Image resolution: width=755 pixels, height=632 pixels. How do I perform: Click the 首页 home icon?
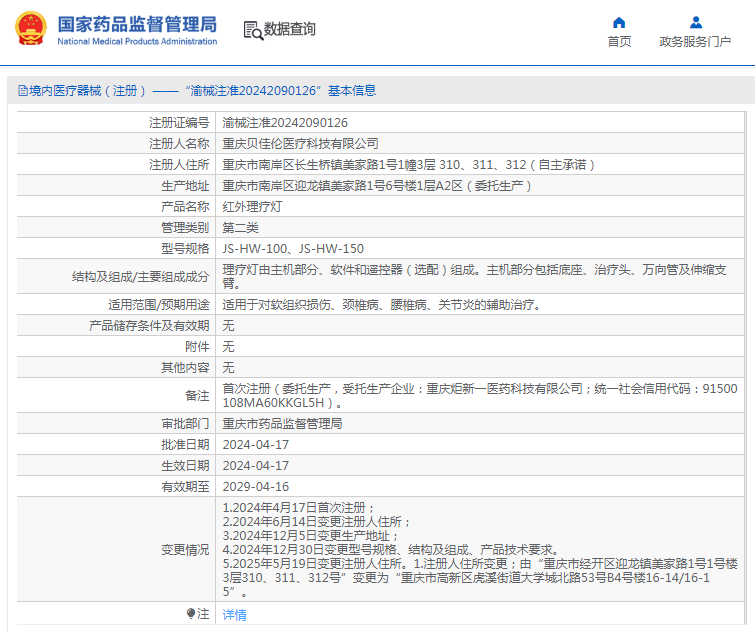(619, 23)
